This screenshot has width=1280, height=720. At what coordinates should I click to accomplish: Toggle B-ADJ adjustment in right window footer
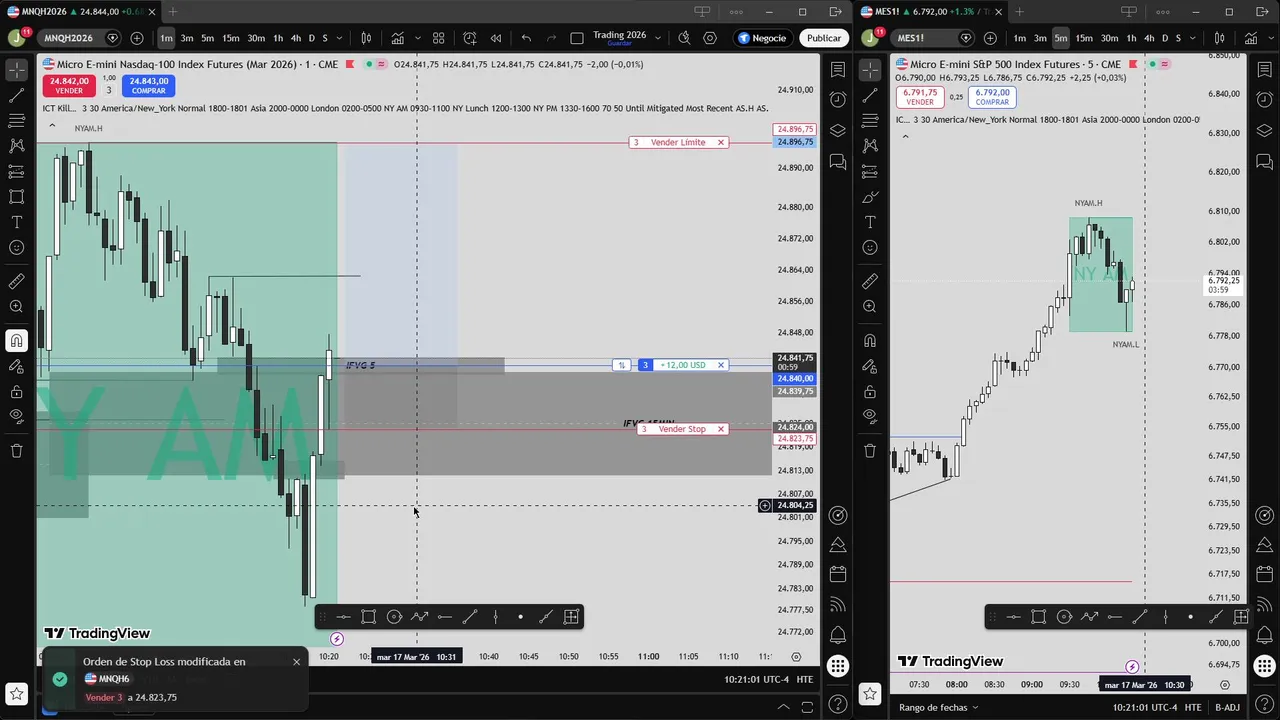pos(1227,707)
